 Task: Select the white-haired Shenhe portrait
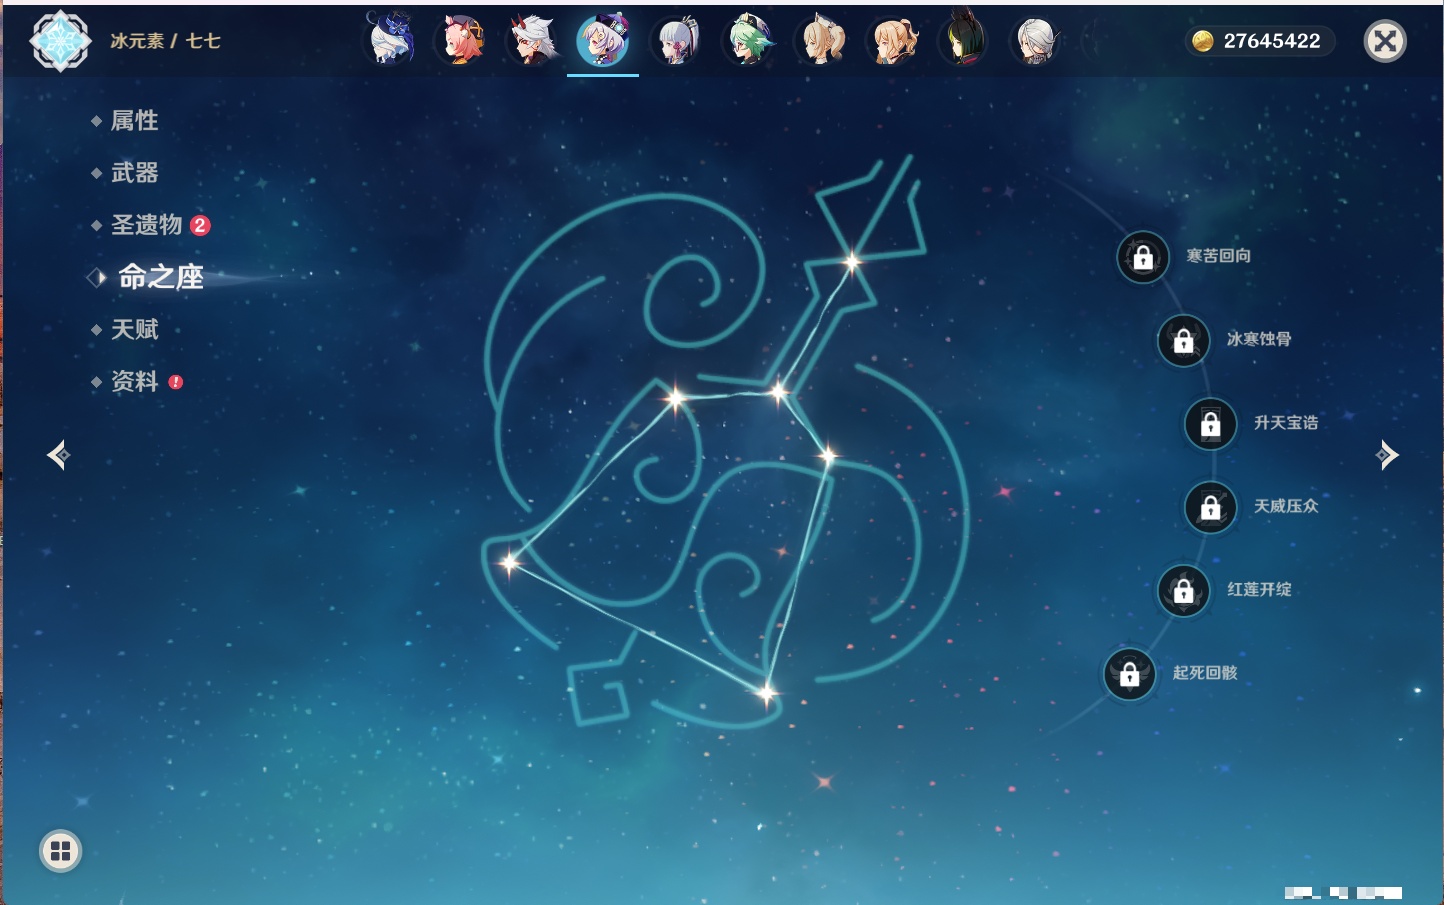(1036, 40)
